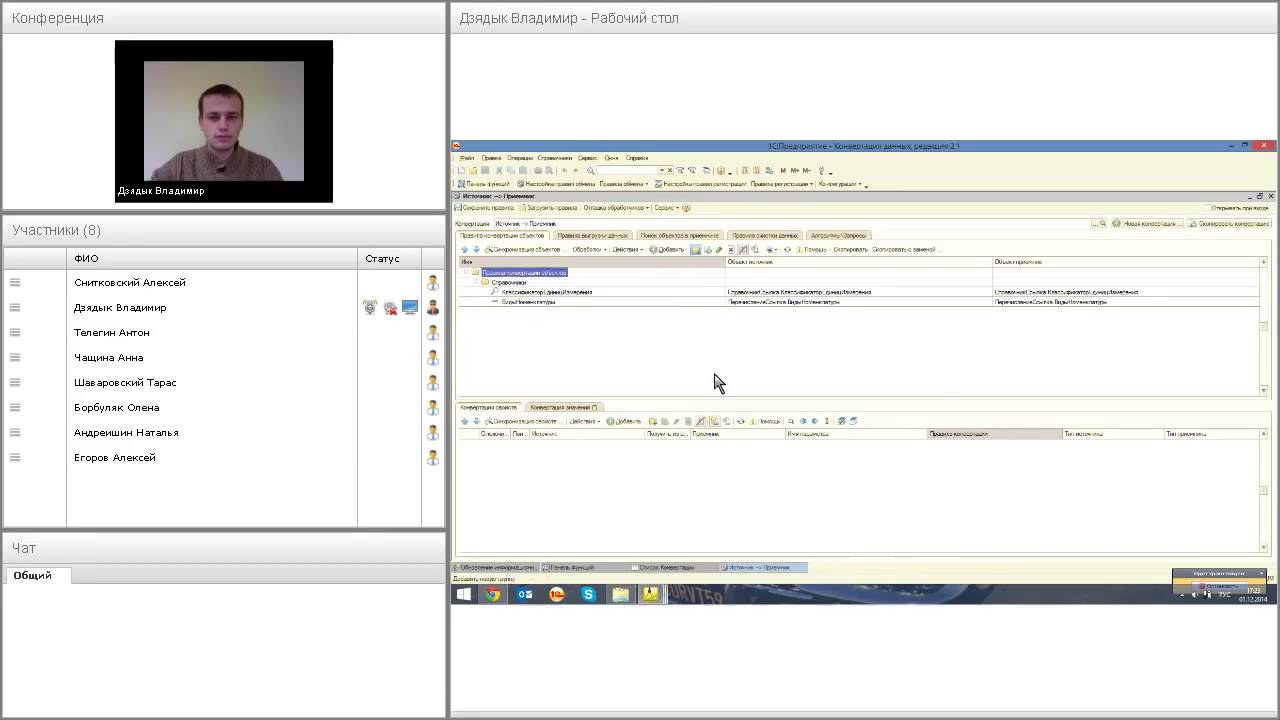
Task: Click the Print icon in main toolbar
Action: tap(538, 170)
